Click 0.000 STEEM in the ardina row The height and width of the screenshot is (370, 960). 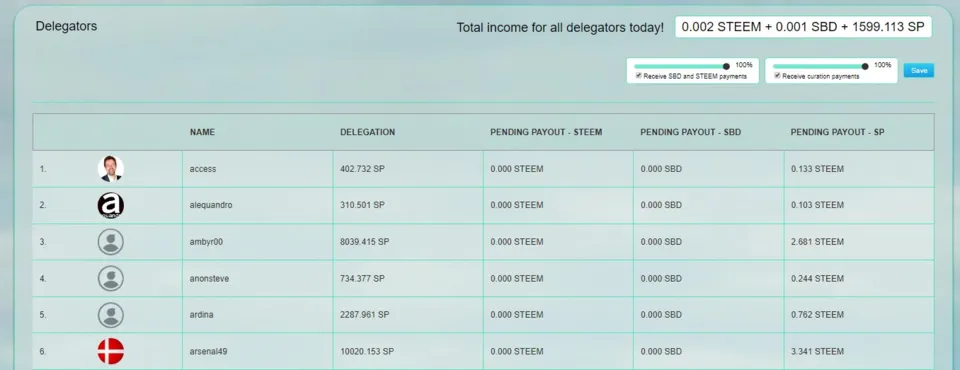(x=517, y=315)
